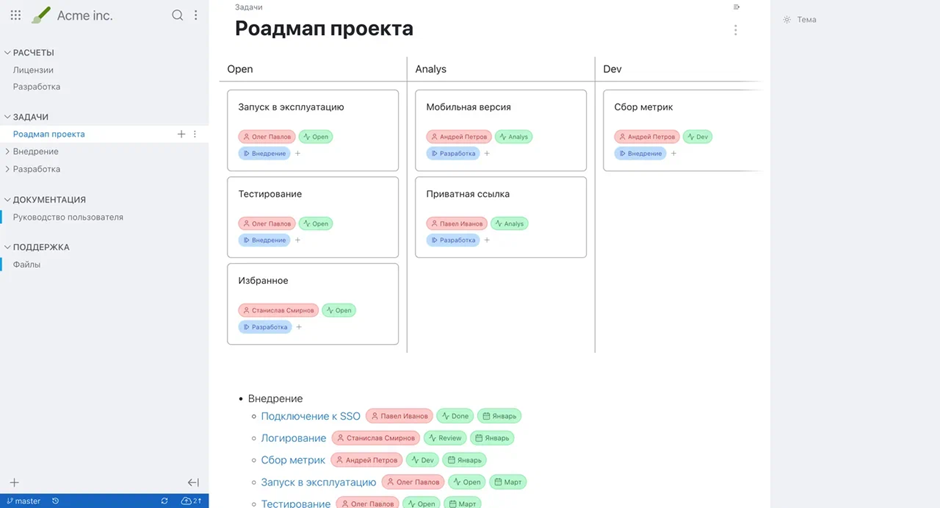Image resolution: width=940 pixels, height=508 pixels.
Task: Add a new item with the bottom-left plus
Action: 14,482
